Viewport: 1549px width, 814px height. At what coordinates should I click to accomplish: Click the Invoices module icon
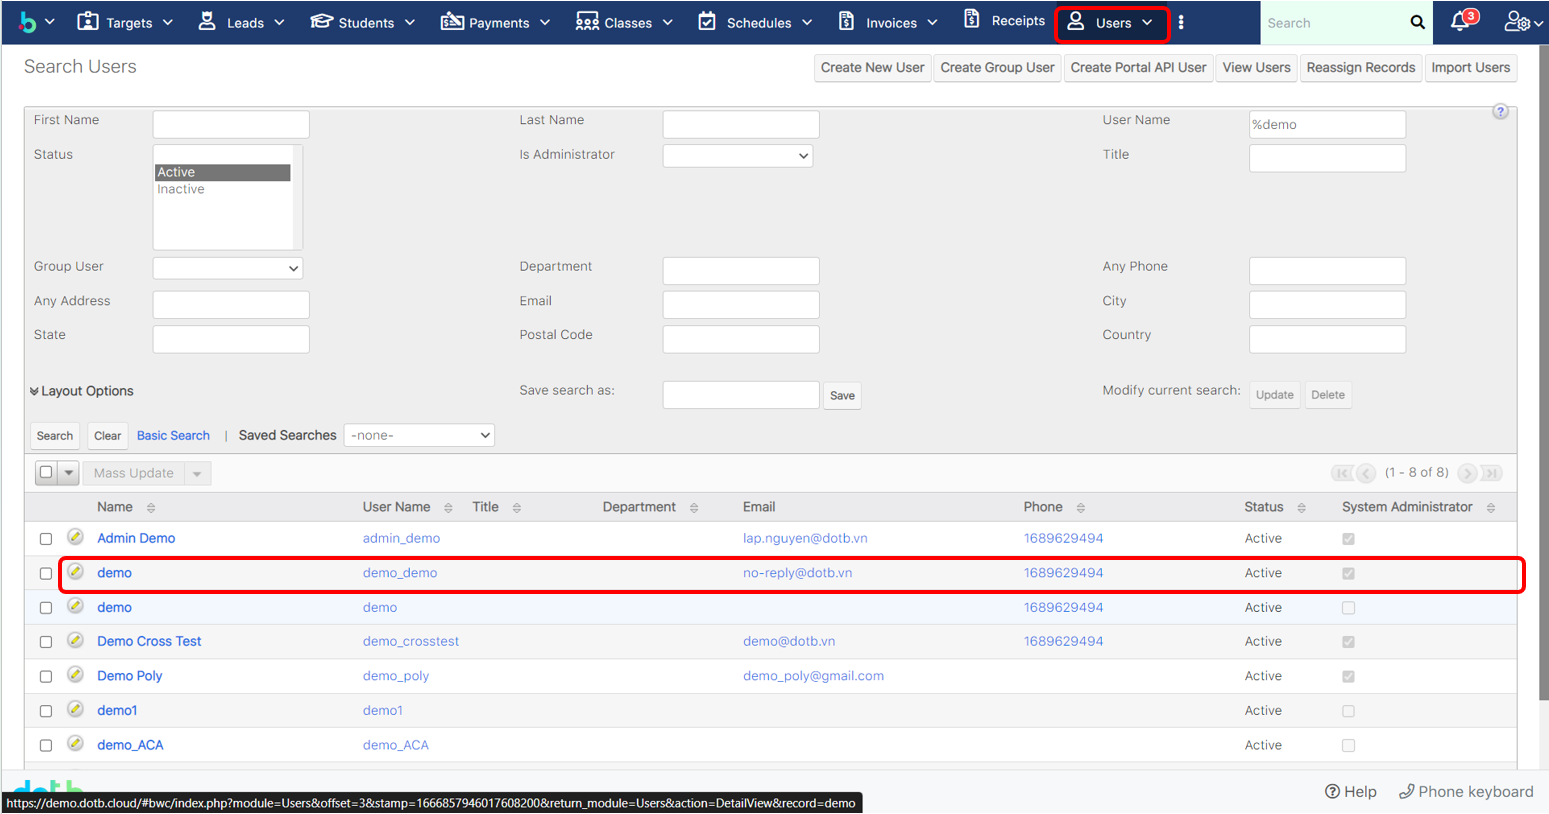pyautogui.click(x=846, y=21)
